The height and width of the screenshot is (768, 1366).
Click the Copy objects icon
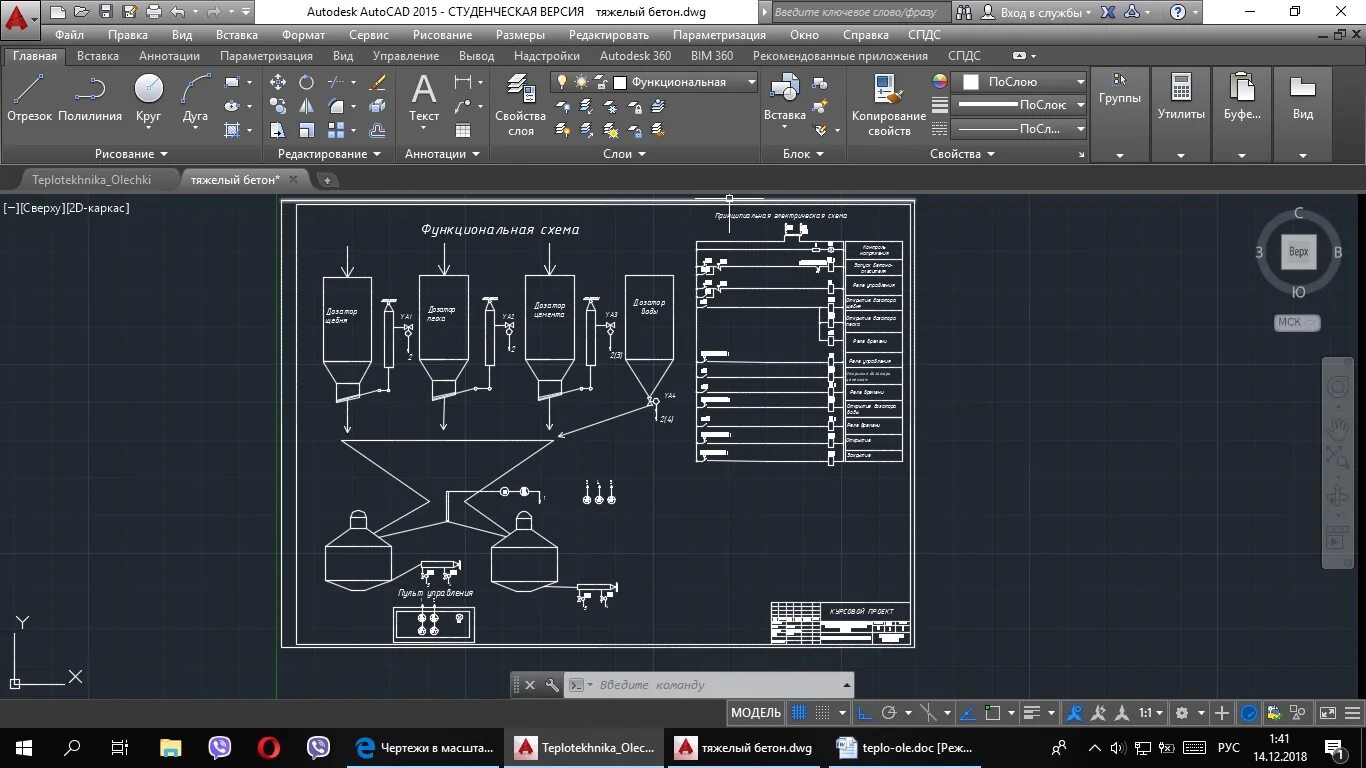point(278,106)
